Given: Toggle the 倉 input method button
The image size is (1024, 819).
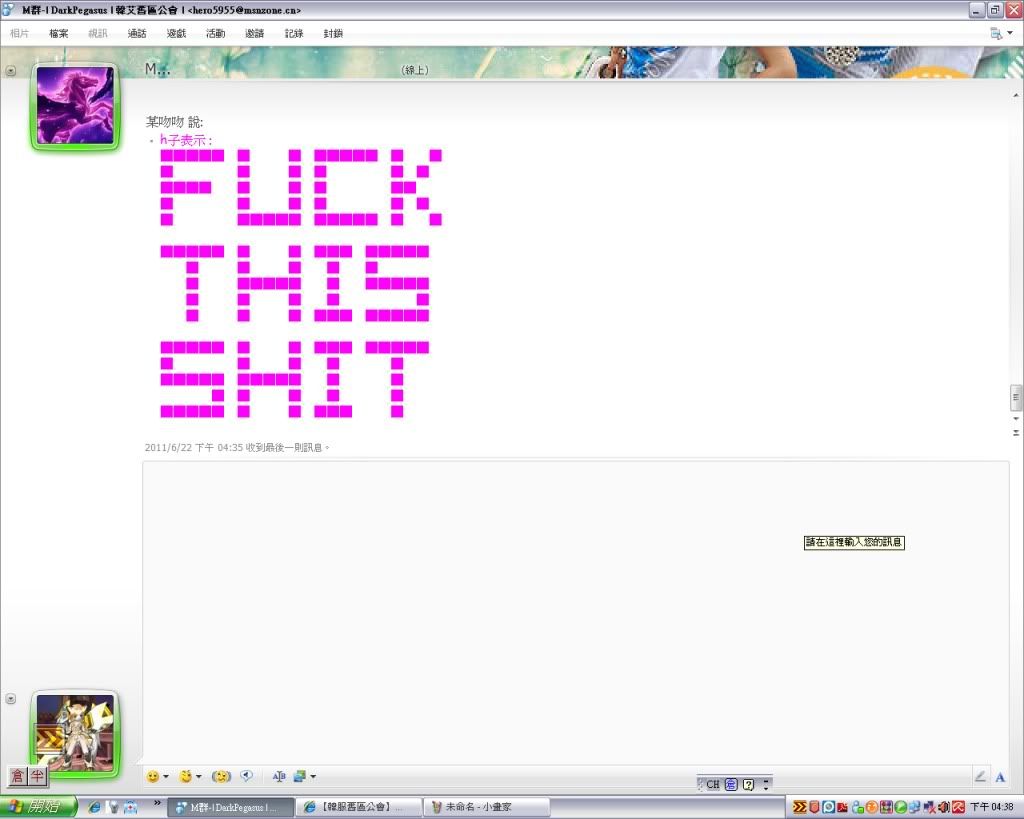Looking at the screenshot, I should pyautogui.click(x=17, y=776).
